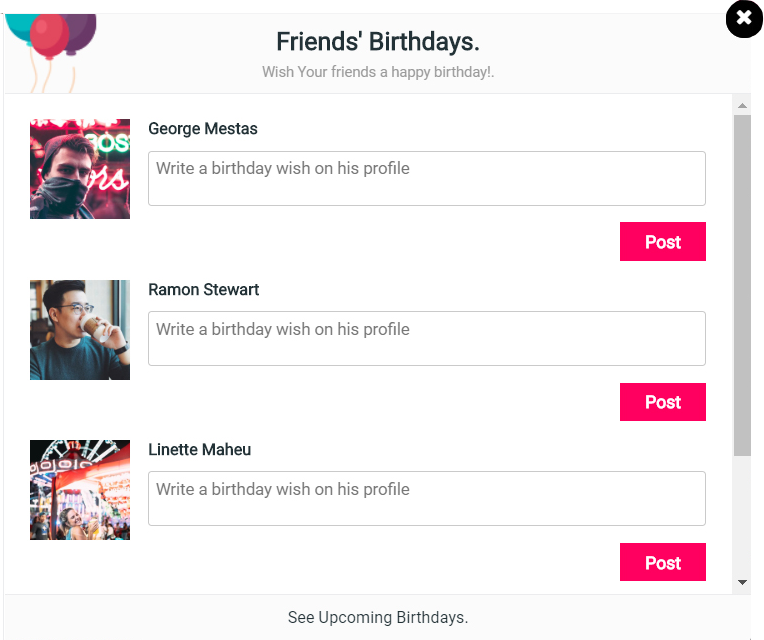Post the birthday wish to Ramon Stewart

click(663, 402)
